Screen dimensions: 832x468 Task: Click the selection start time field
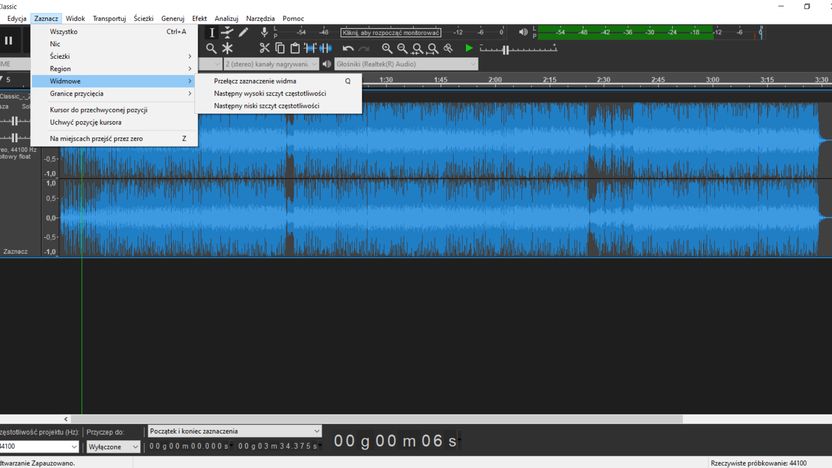tap(189, 446)
